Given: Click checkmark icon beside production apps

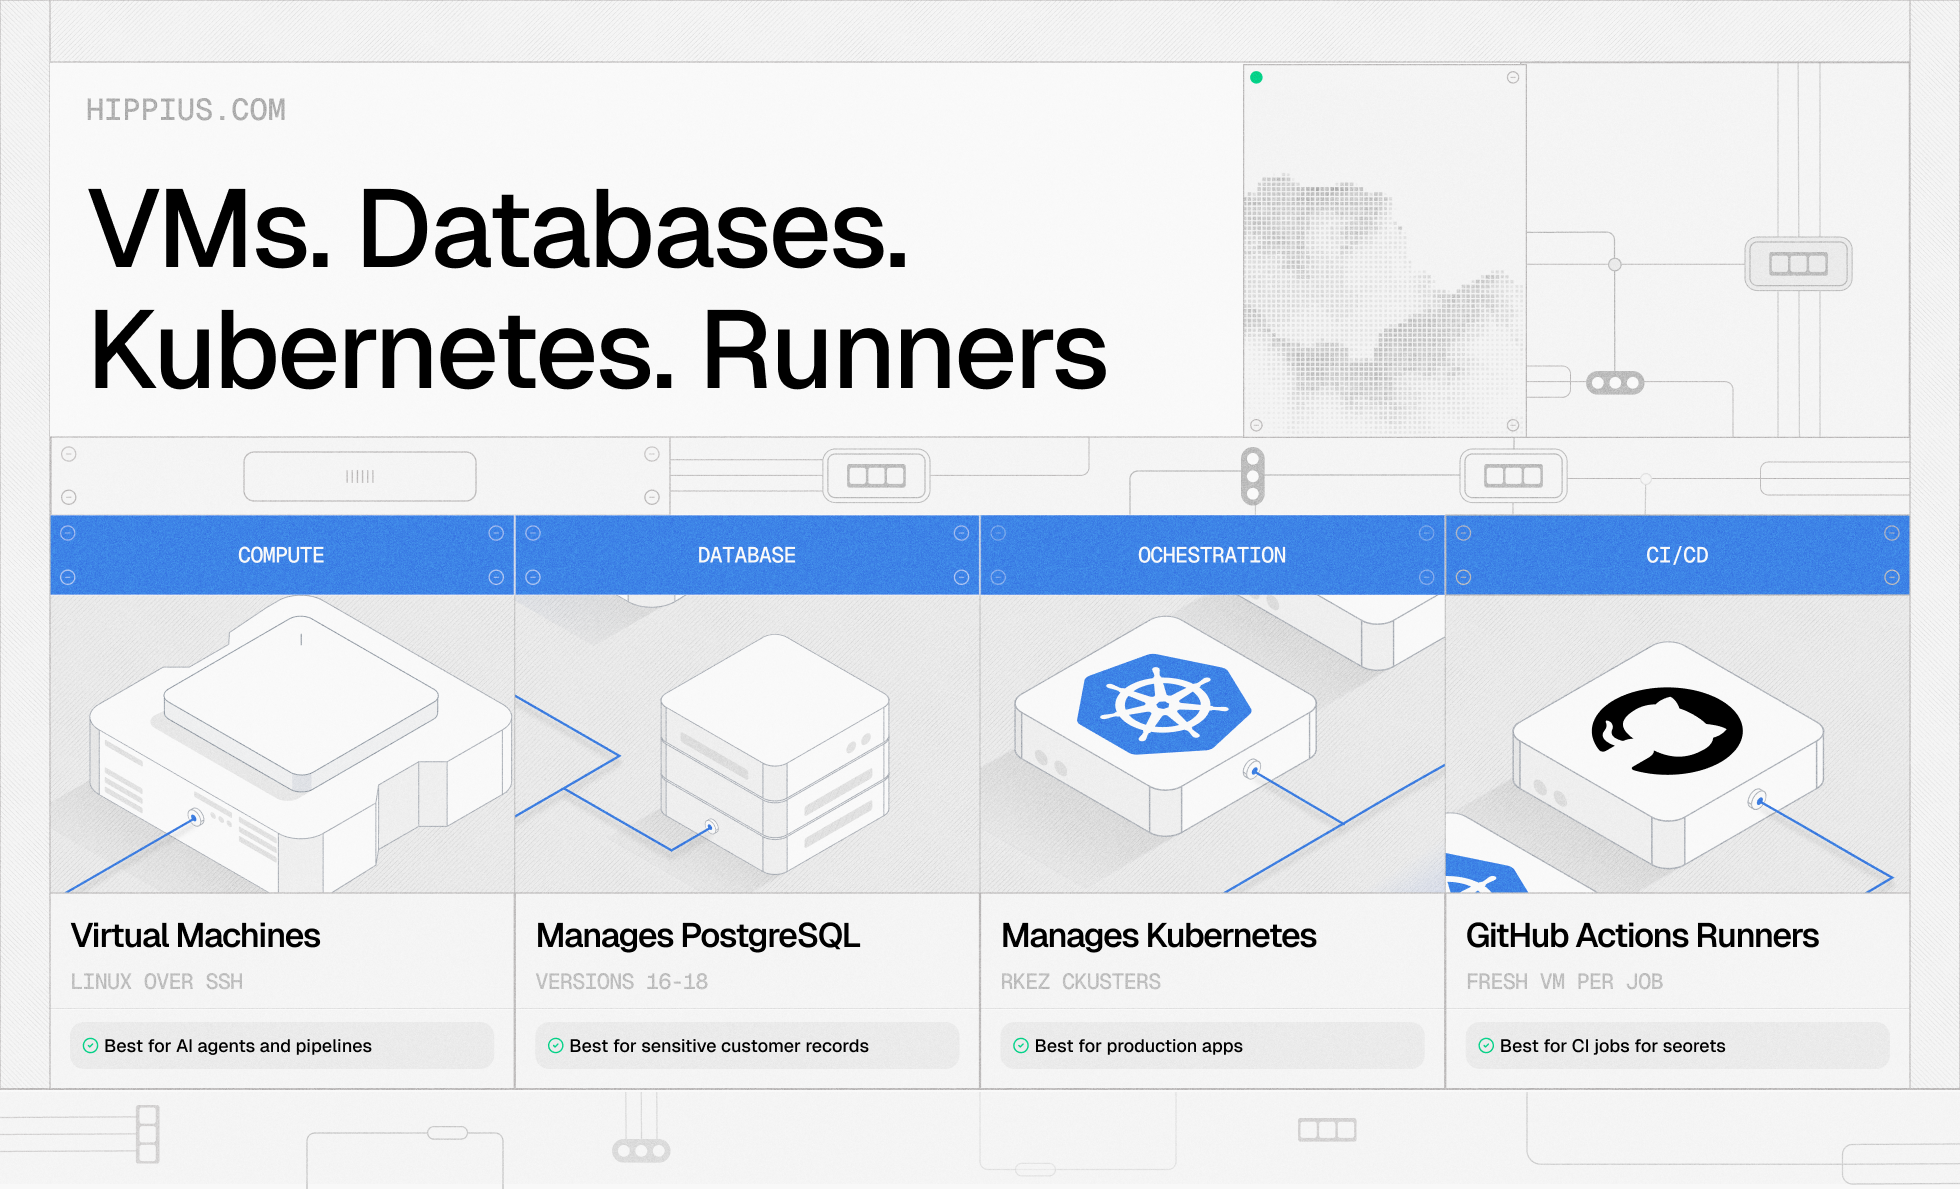Looking at the screenshot, I should coord(1020,1046).
